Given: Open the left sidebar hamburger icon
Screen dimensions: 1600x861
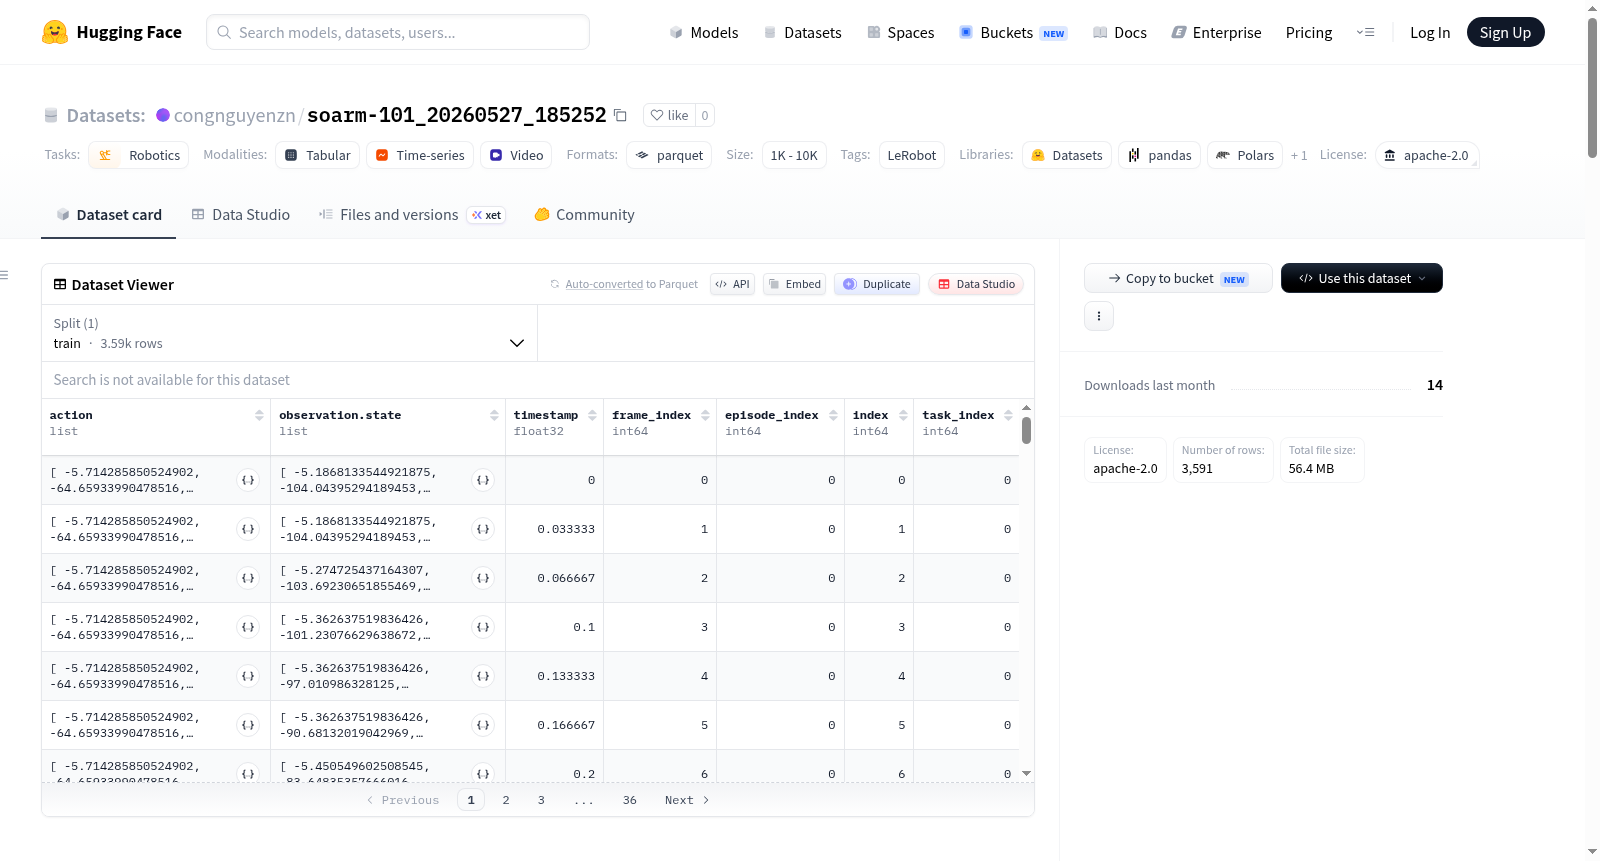Looking at the screenshot, I should point(4,275).
